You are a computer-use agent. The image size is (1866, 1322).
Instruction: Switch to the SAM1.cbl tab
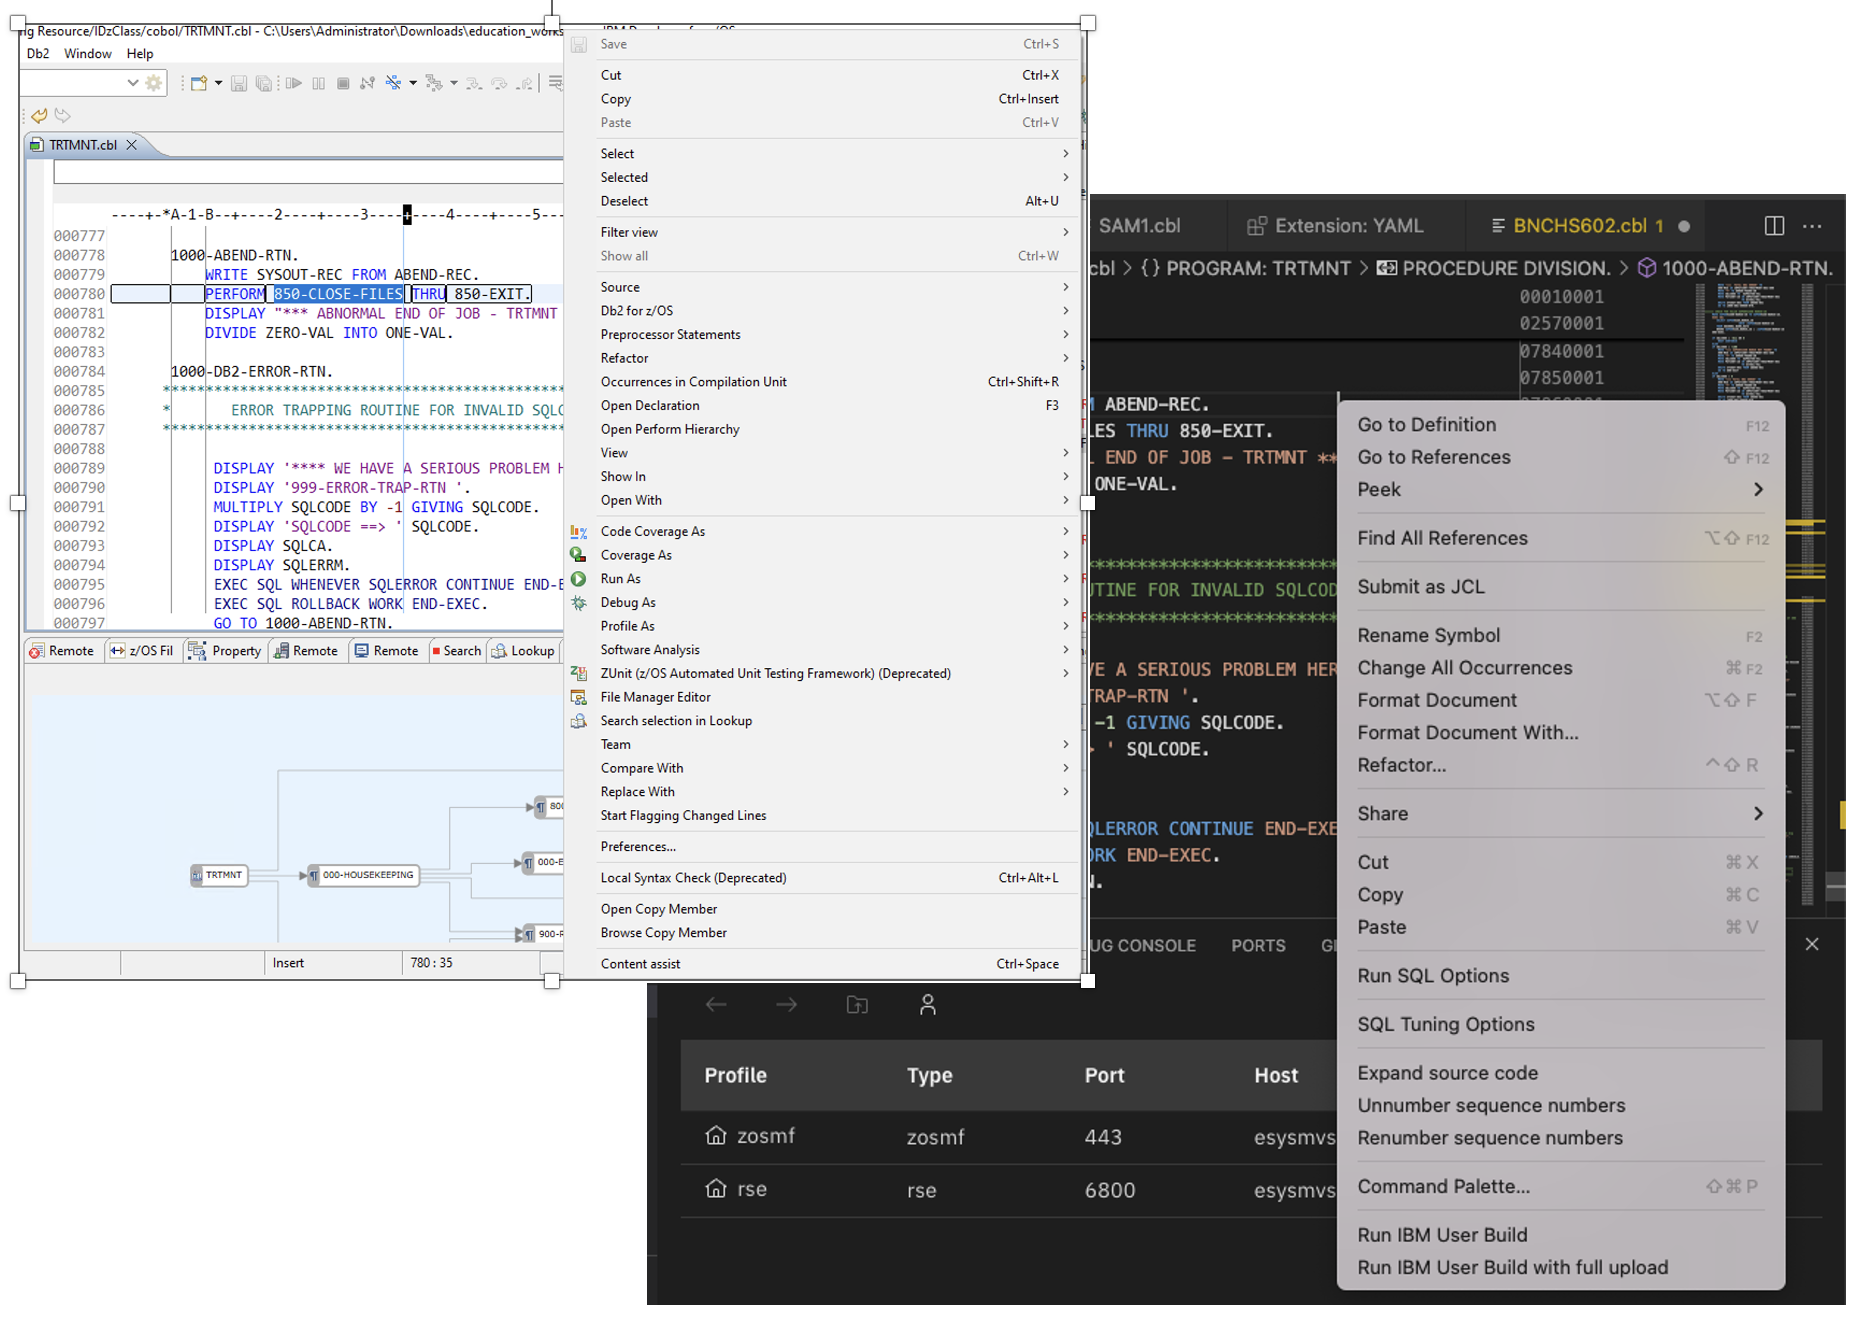[x=1139, y=226]
